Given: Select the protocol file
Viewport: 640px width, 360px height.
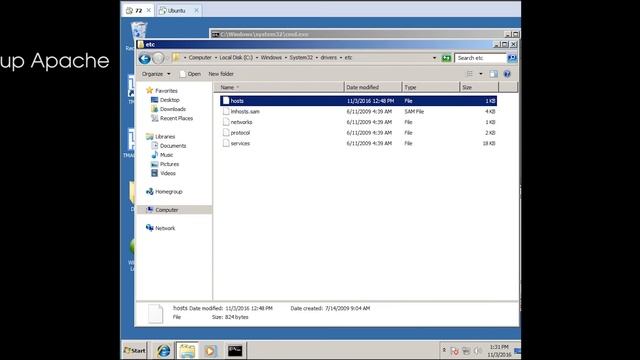Looking at the screenshot, I should click(x=358, y=133).
